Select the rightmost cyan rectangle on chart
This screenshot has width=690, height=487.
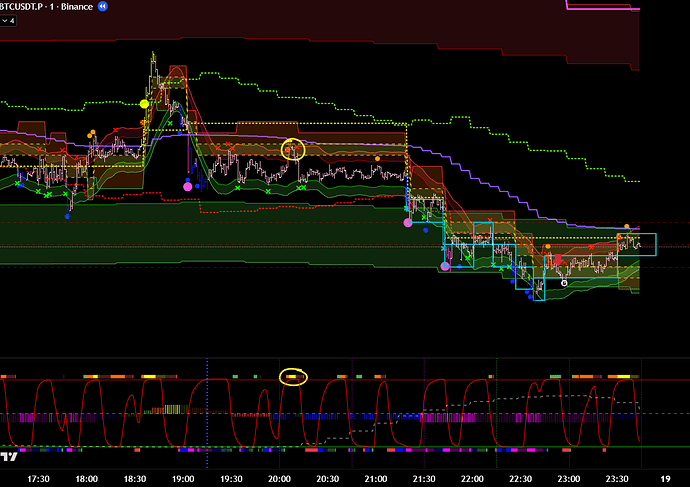coord(636,244)
